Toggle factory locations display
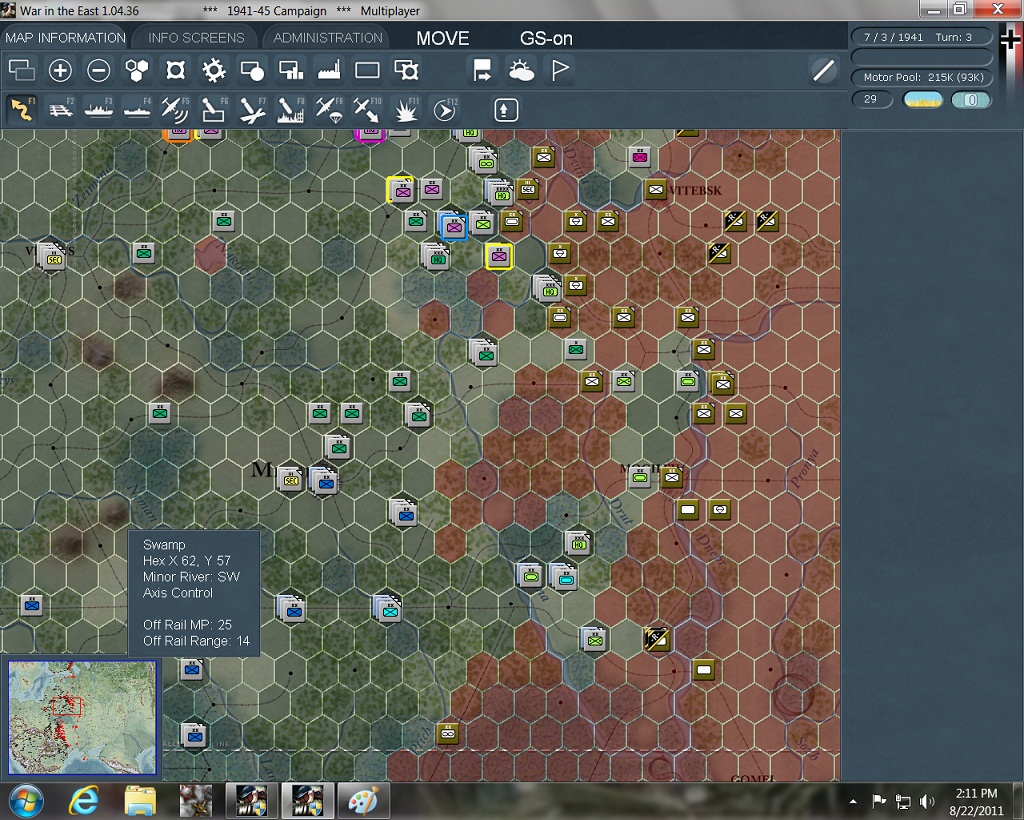Viewport: 1024px width, 820px height. tap(329, 70)
